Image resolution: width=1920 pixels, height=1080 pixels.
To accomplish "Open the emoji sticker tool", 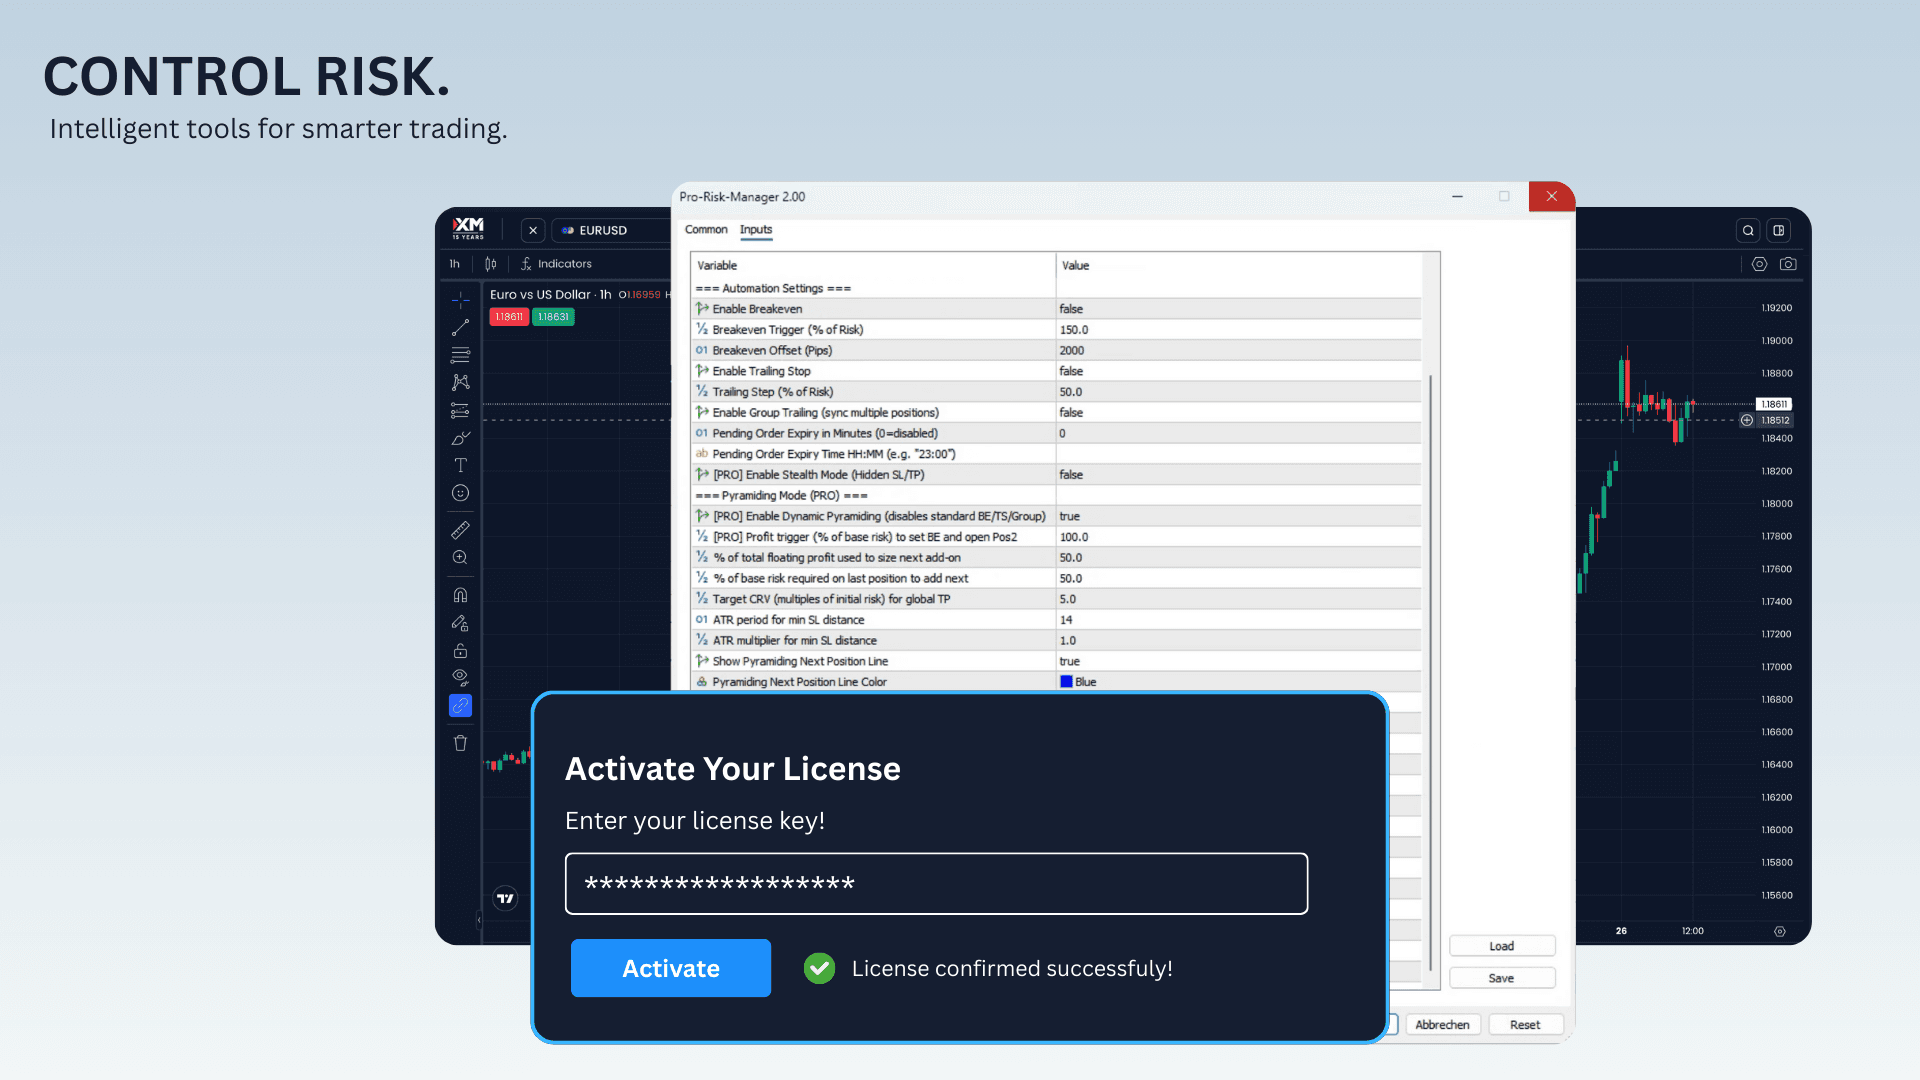I will (x=460, y=493).
